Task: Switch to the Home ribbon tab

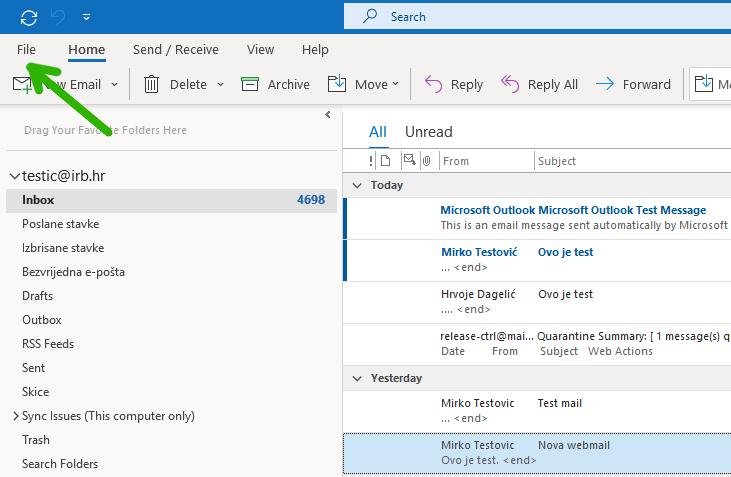Action: [87, 49]
